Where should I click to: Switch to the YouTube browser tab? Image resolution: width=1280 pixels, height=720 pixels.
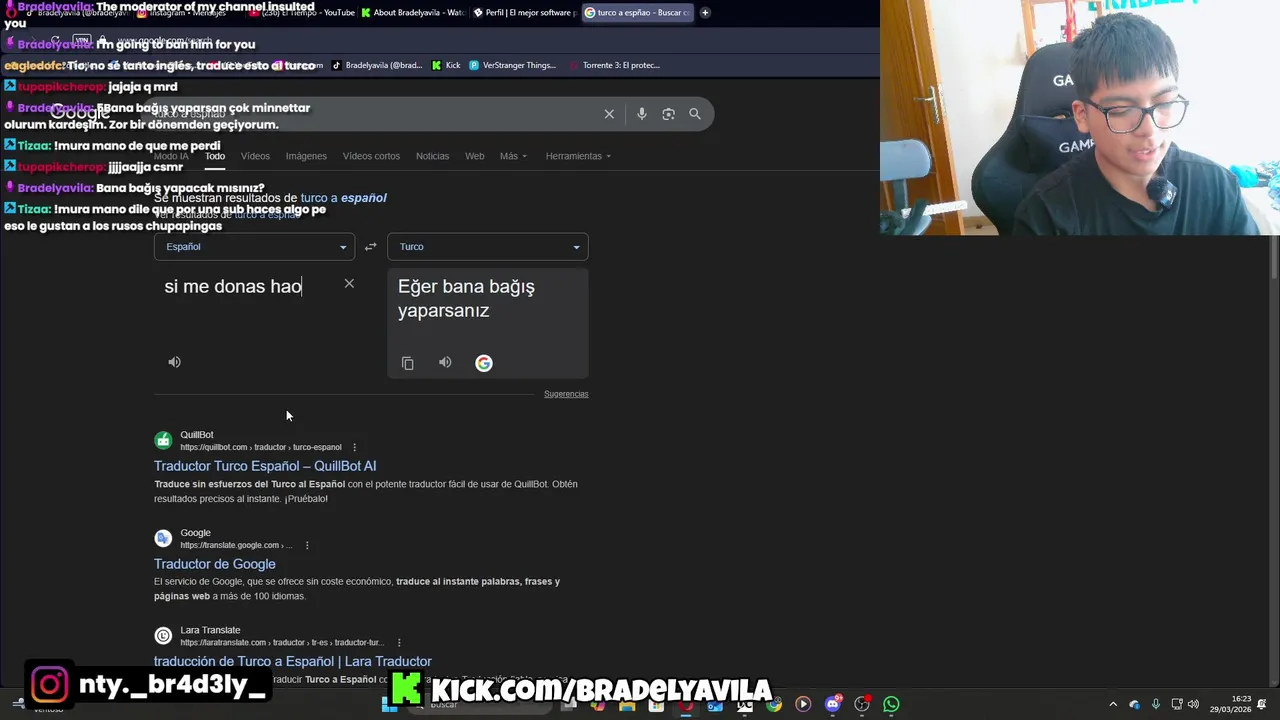coord(300,13)
